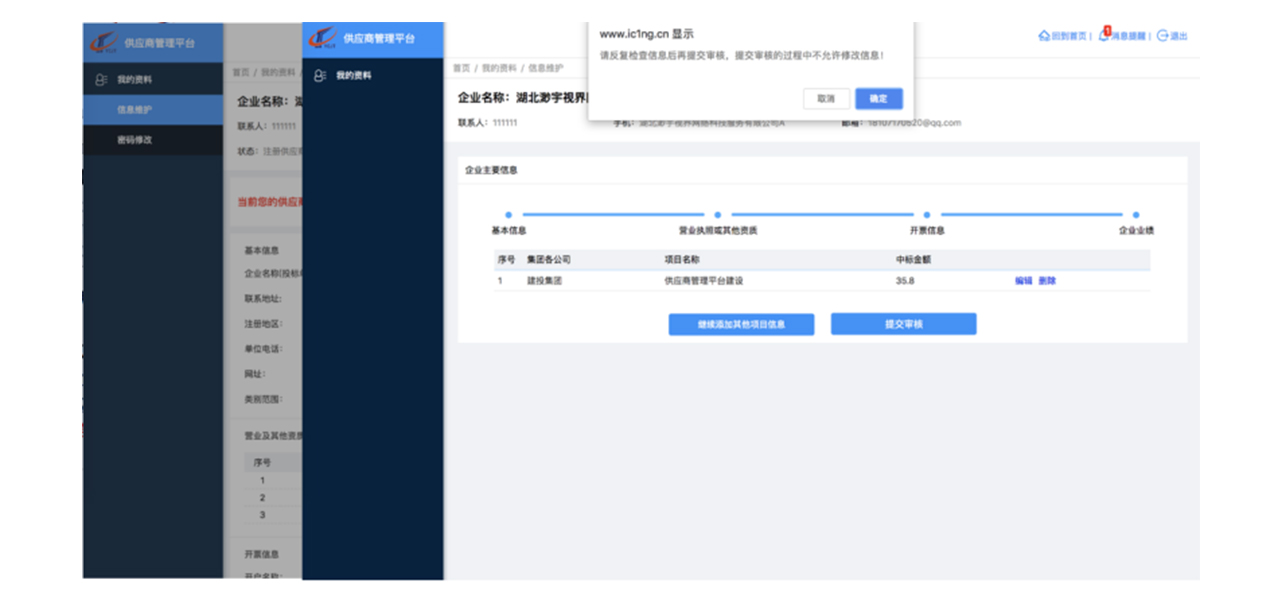The width and height of the screenshot is (1280, 599).
Task: Submit with the 提交审核 button
Action: [x=903, y=325]
